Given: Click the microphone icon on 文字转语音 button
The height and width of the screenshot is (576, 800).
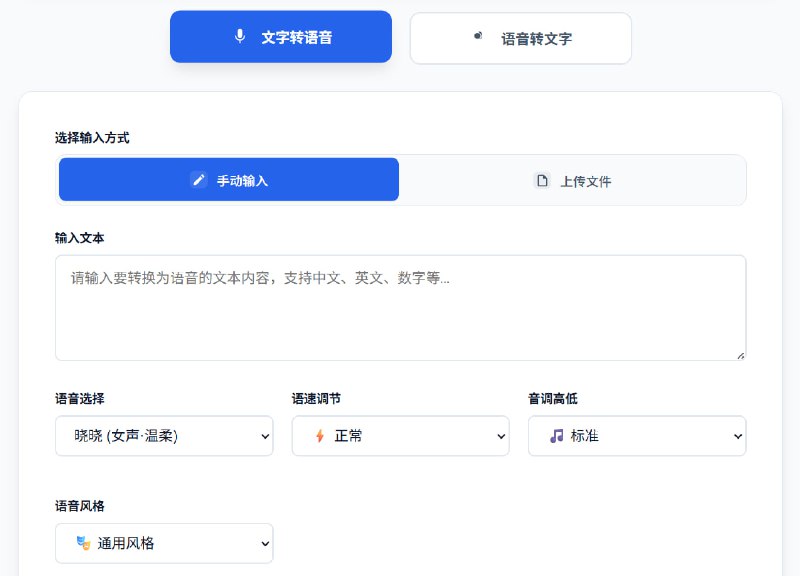Looking at the screenshot, I should pos(238,36).
